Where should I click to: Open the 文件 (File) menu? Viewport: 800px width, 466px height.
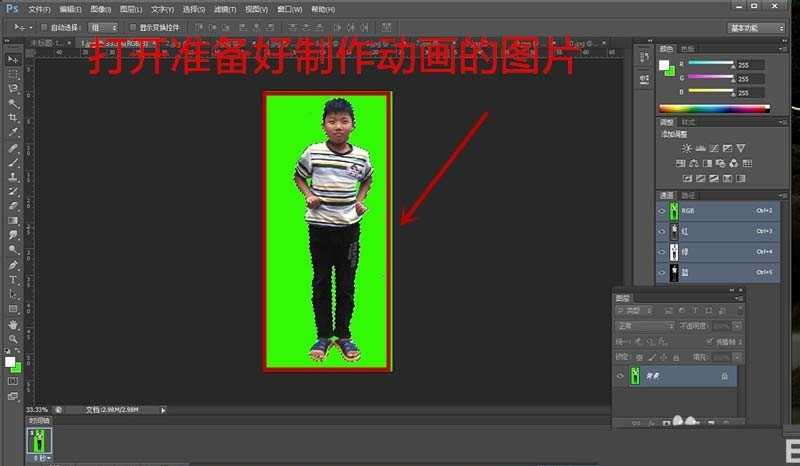point(38,8)
